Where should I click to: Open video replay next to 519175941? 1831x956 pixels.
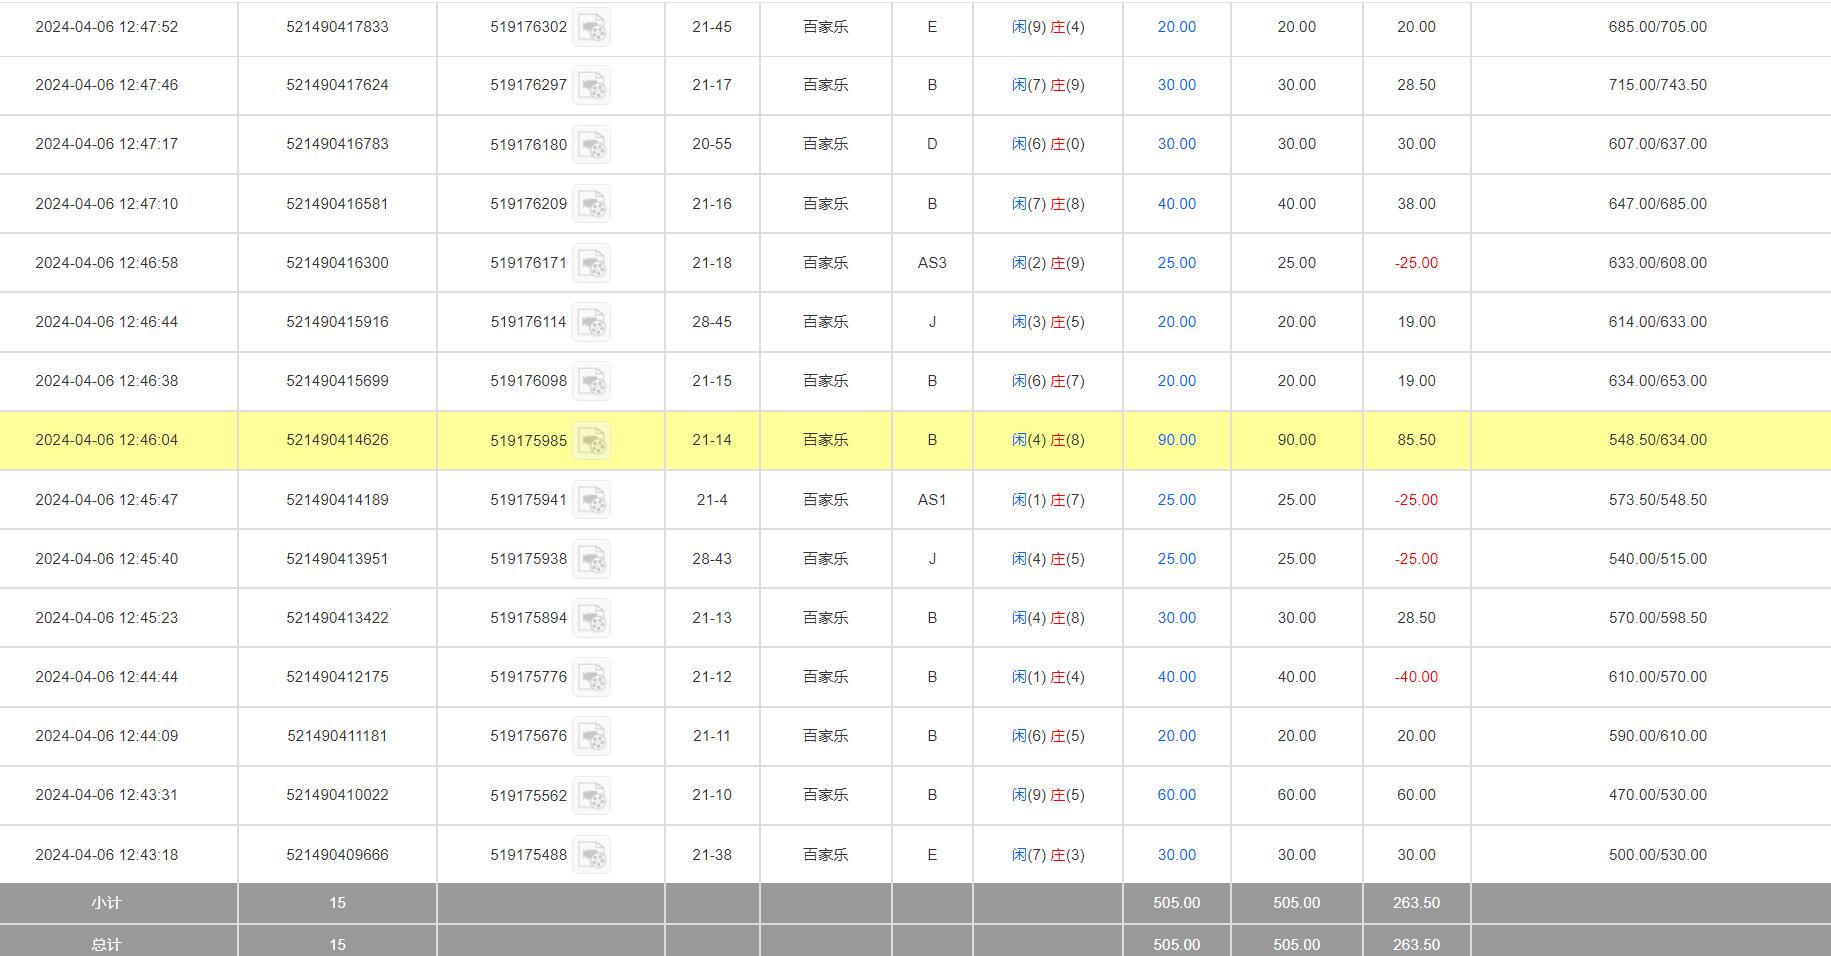tap(592, 500)
